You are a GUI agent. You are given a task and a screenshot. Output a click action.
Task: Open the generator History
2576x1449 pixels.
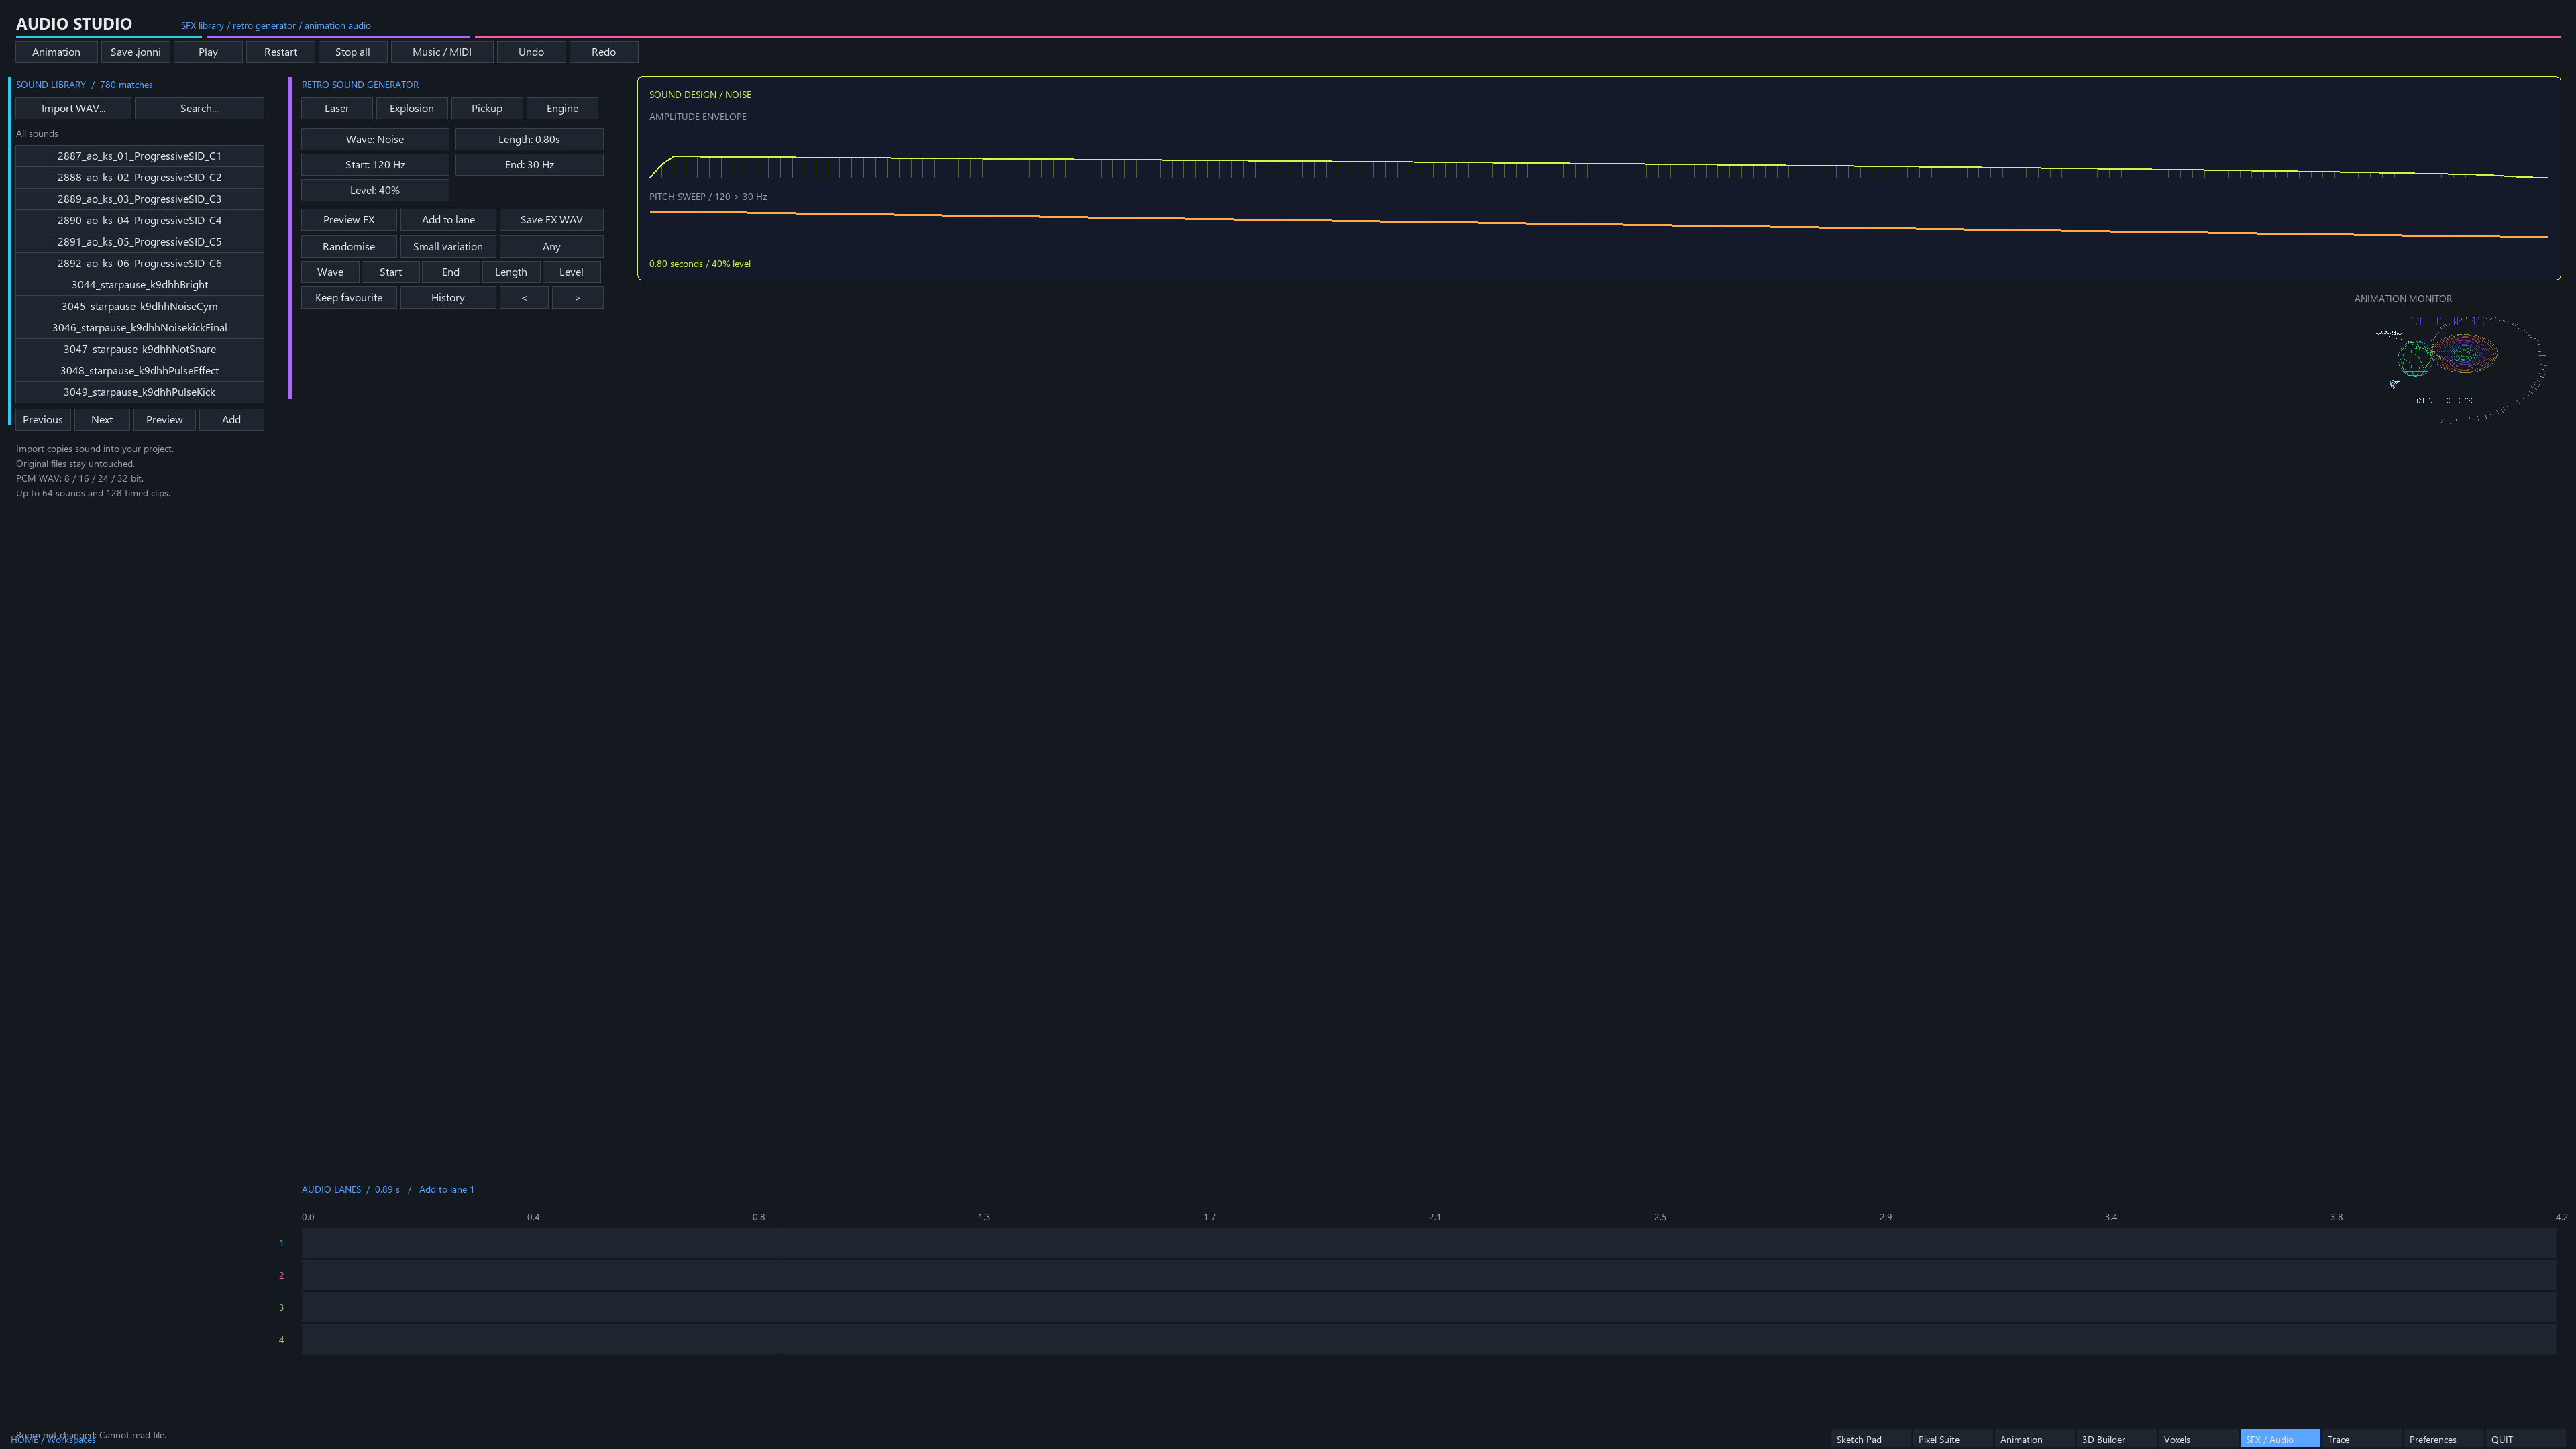pyautogui.click(x=448, y=298)
